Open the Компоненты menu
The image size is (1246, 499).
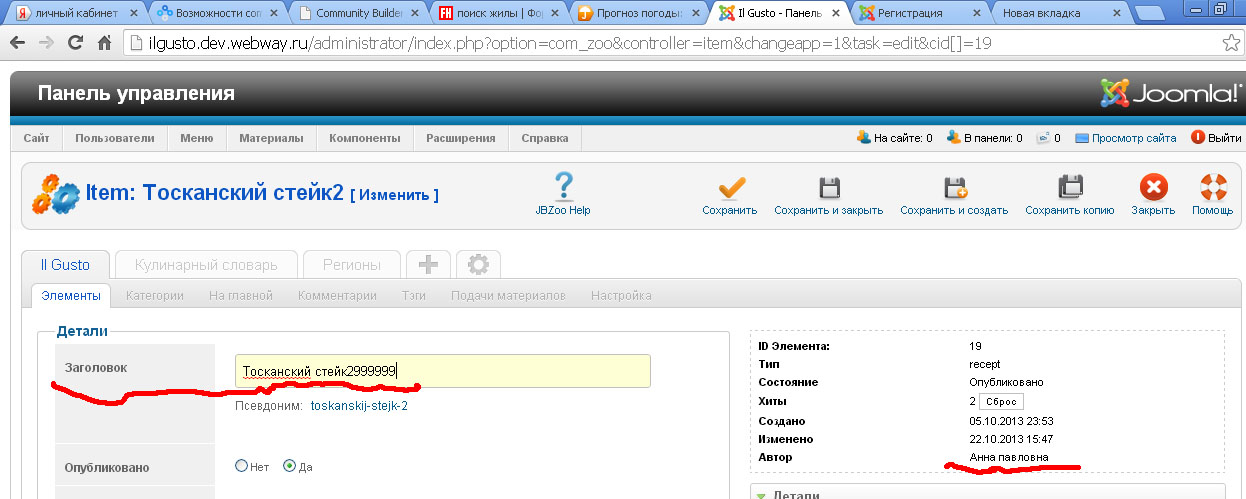[x=364, y=138]
